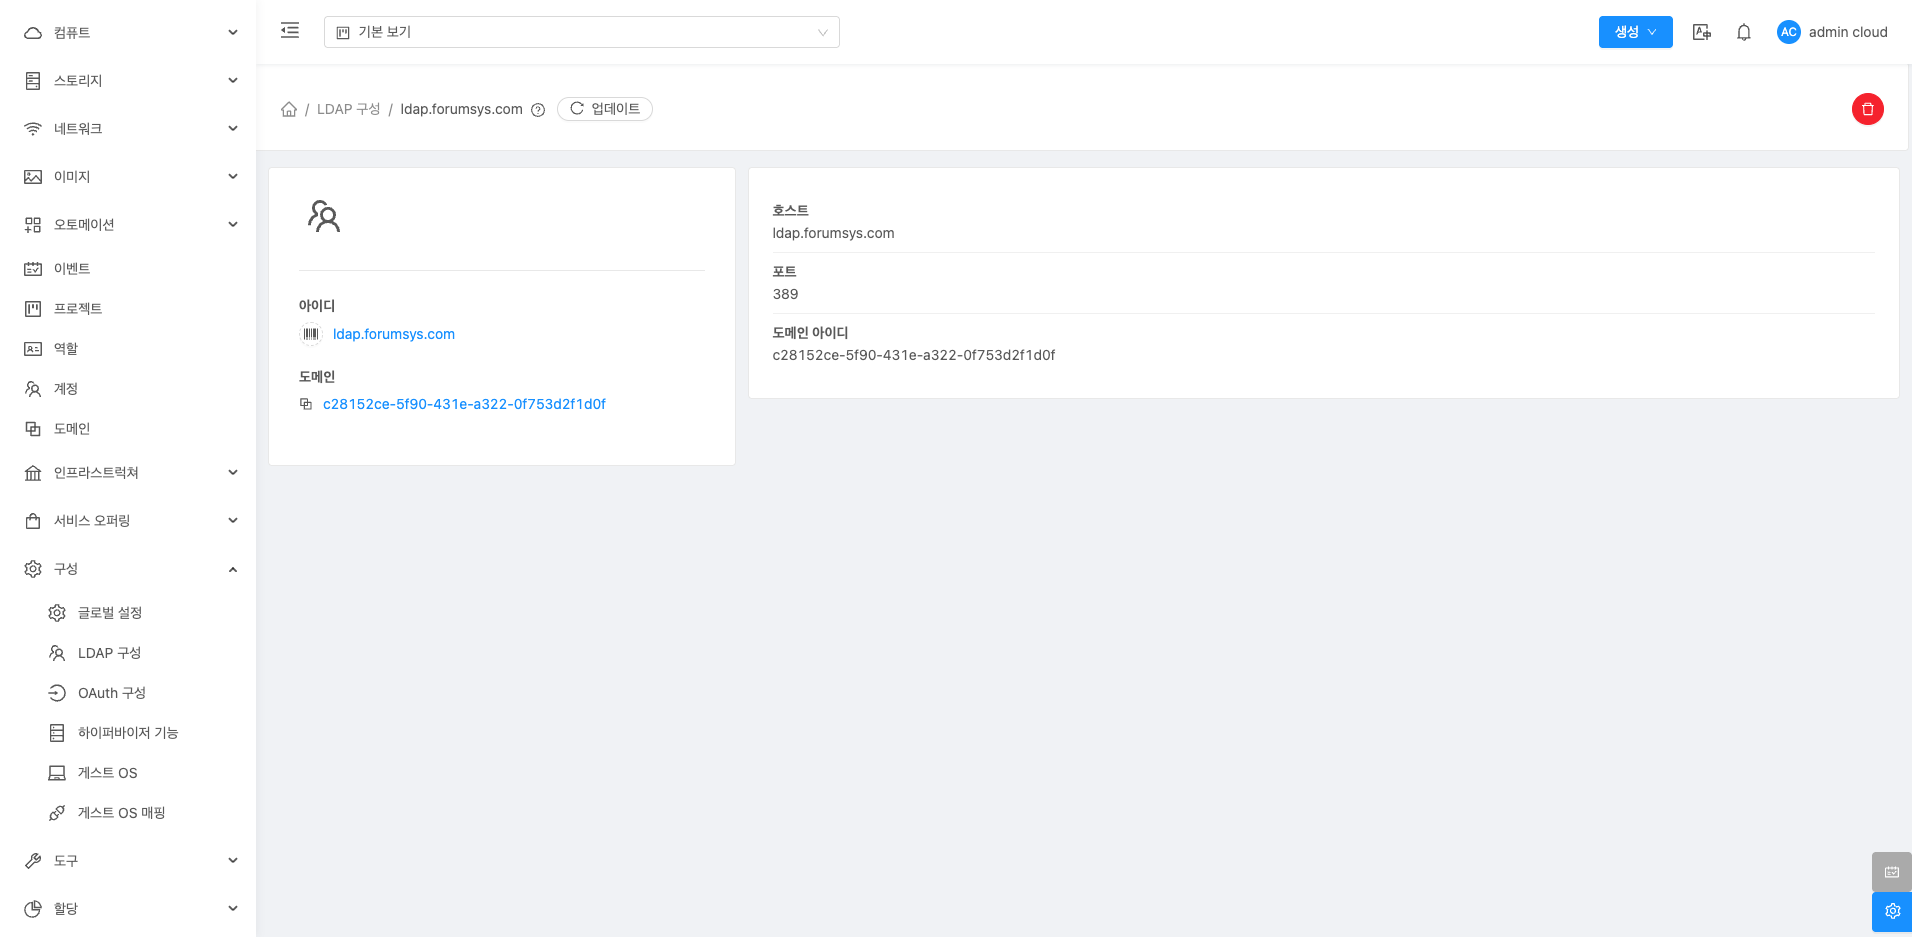Open the domain ID link c28152ce
This screenshot has height=937, width=1912.
click(x=464, y=404)
